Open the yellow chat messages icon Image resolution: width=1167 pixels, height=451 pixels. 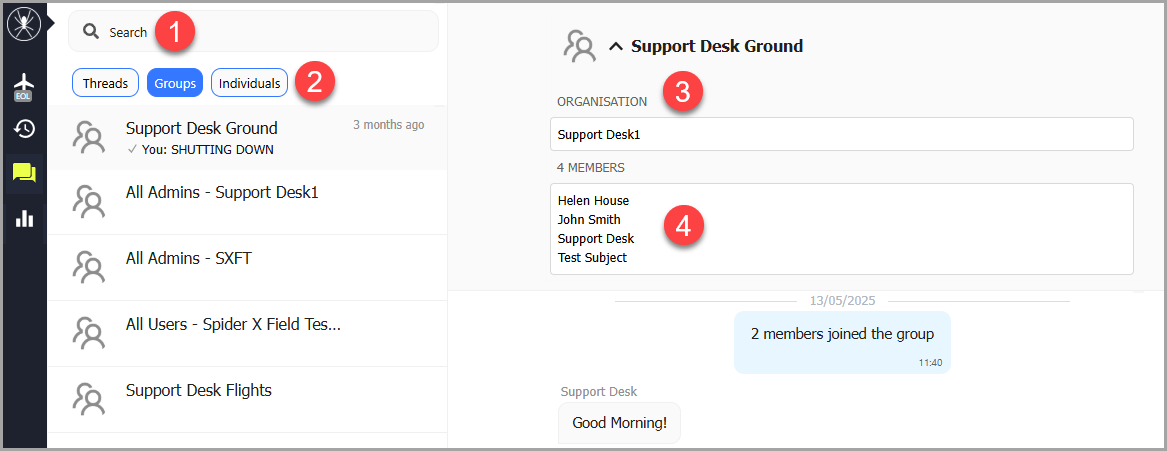point(24,174)
